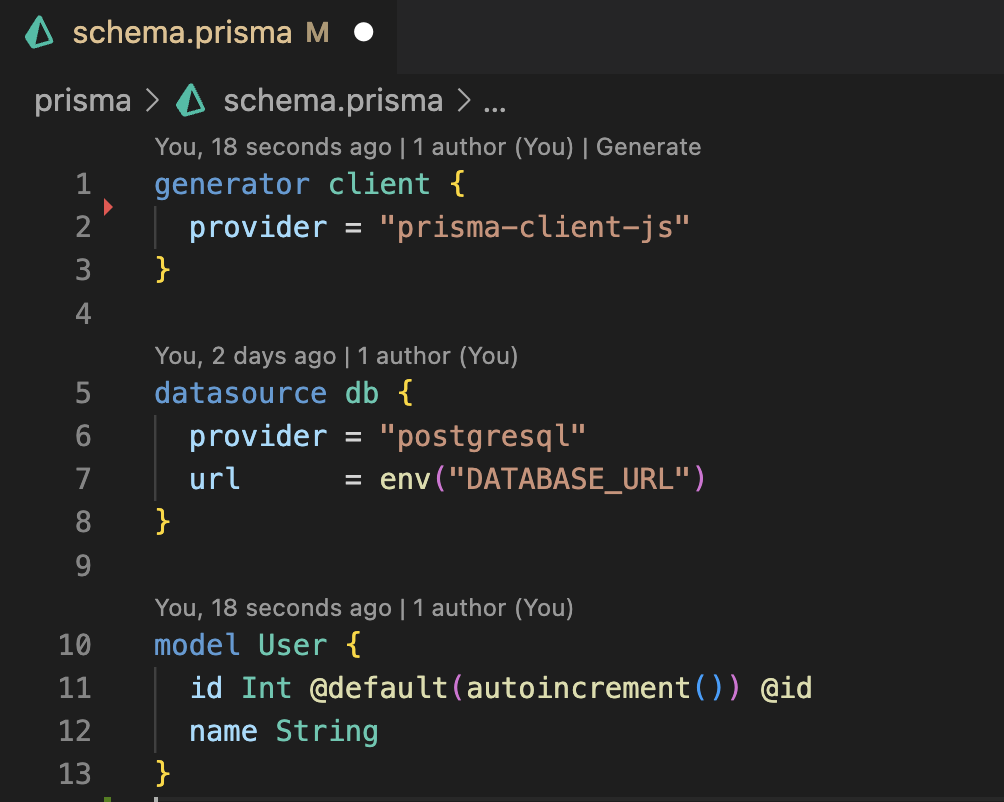Click '1 author (You)' above datasource db

[438, 356]
